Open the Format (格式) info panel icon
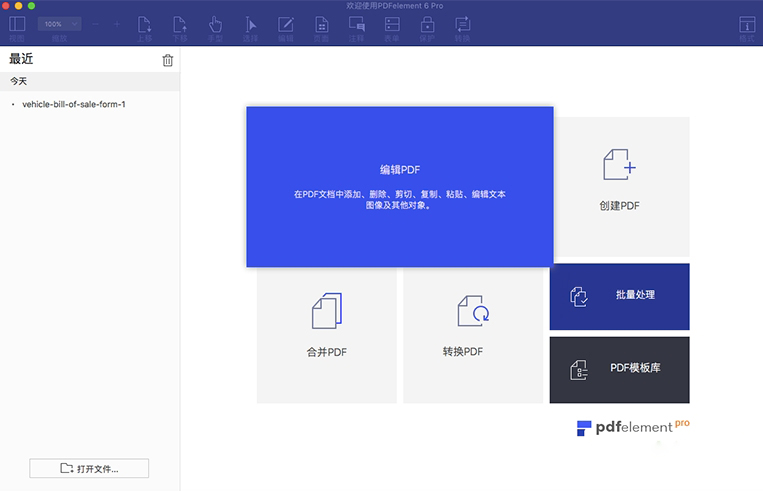 pos(747,24)
